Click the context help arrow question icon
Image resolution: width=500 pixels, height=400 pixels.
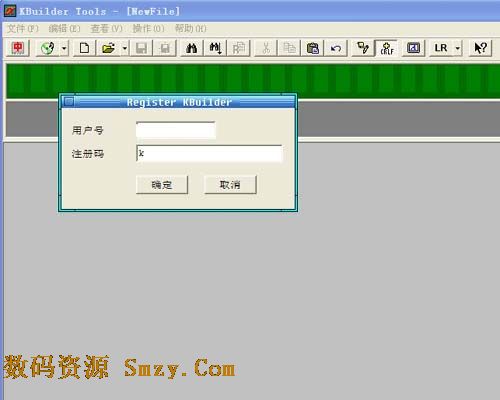480,48
